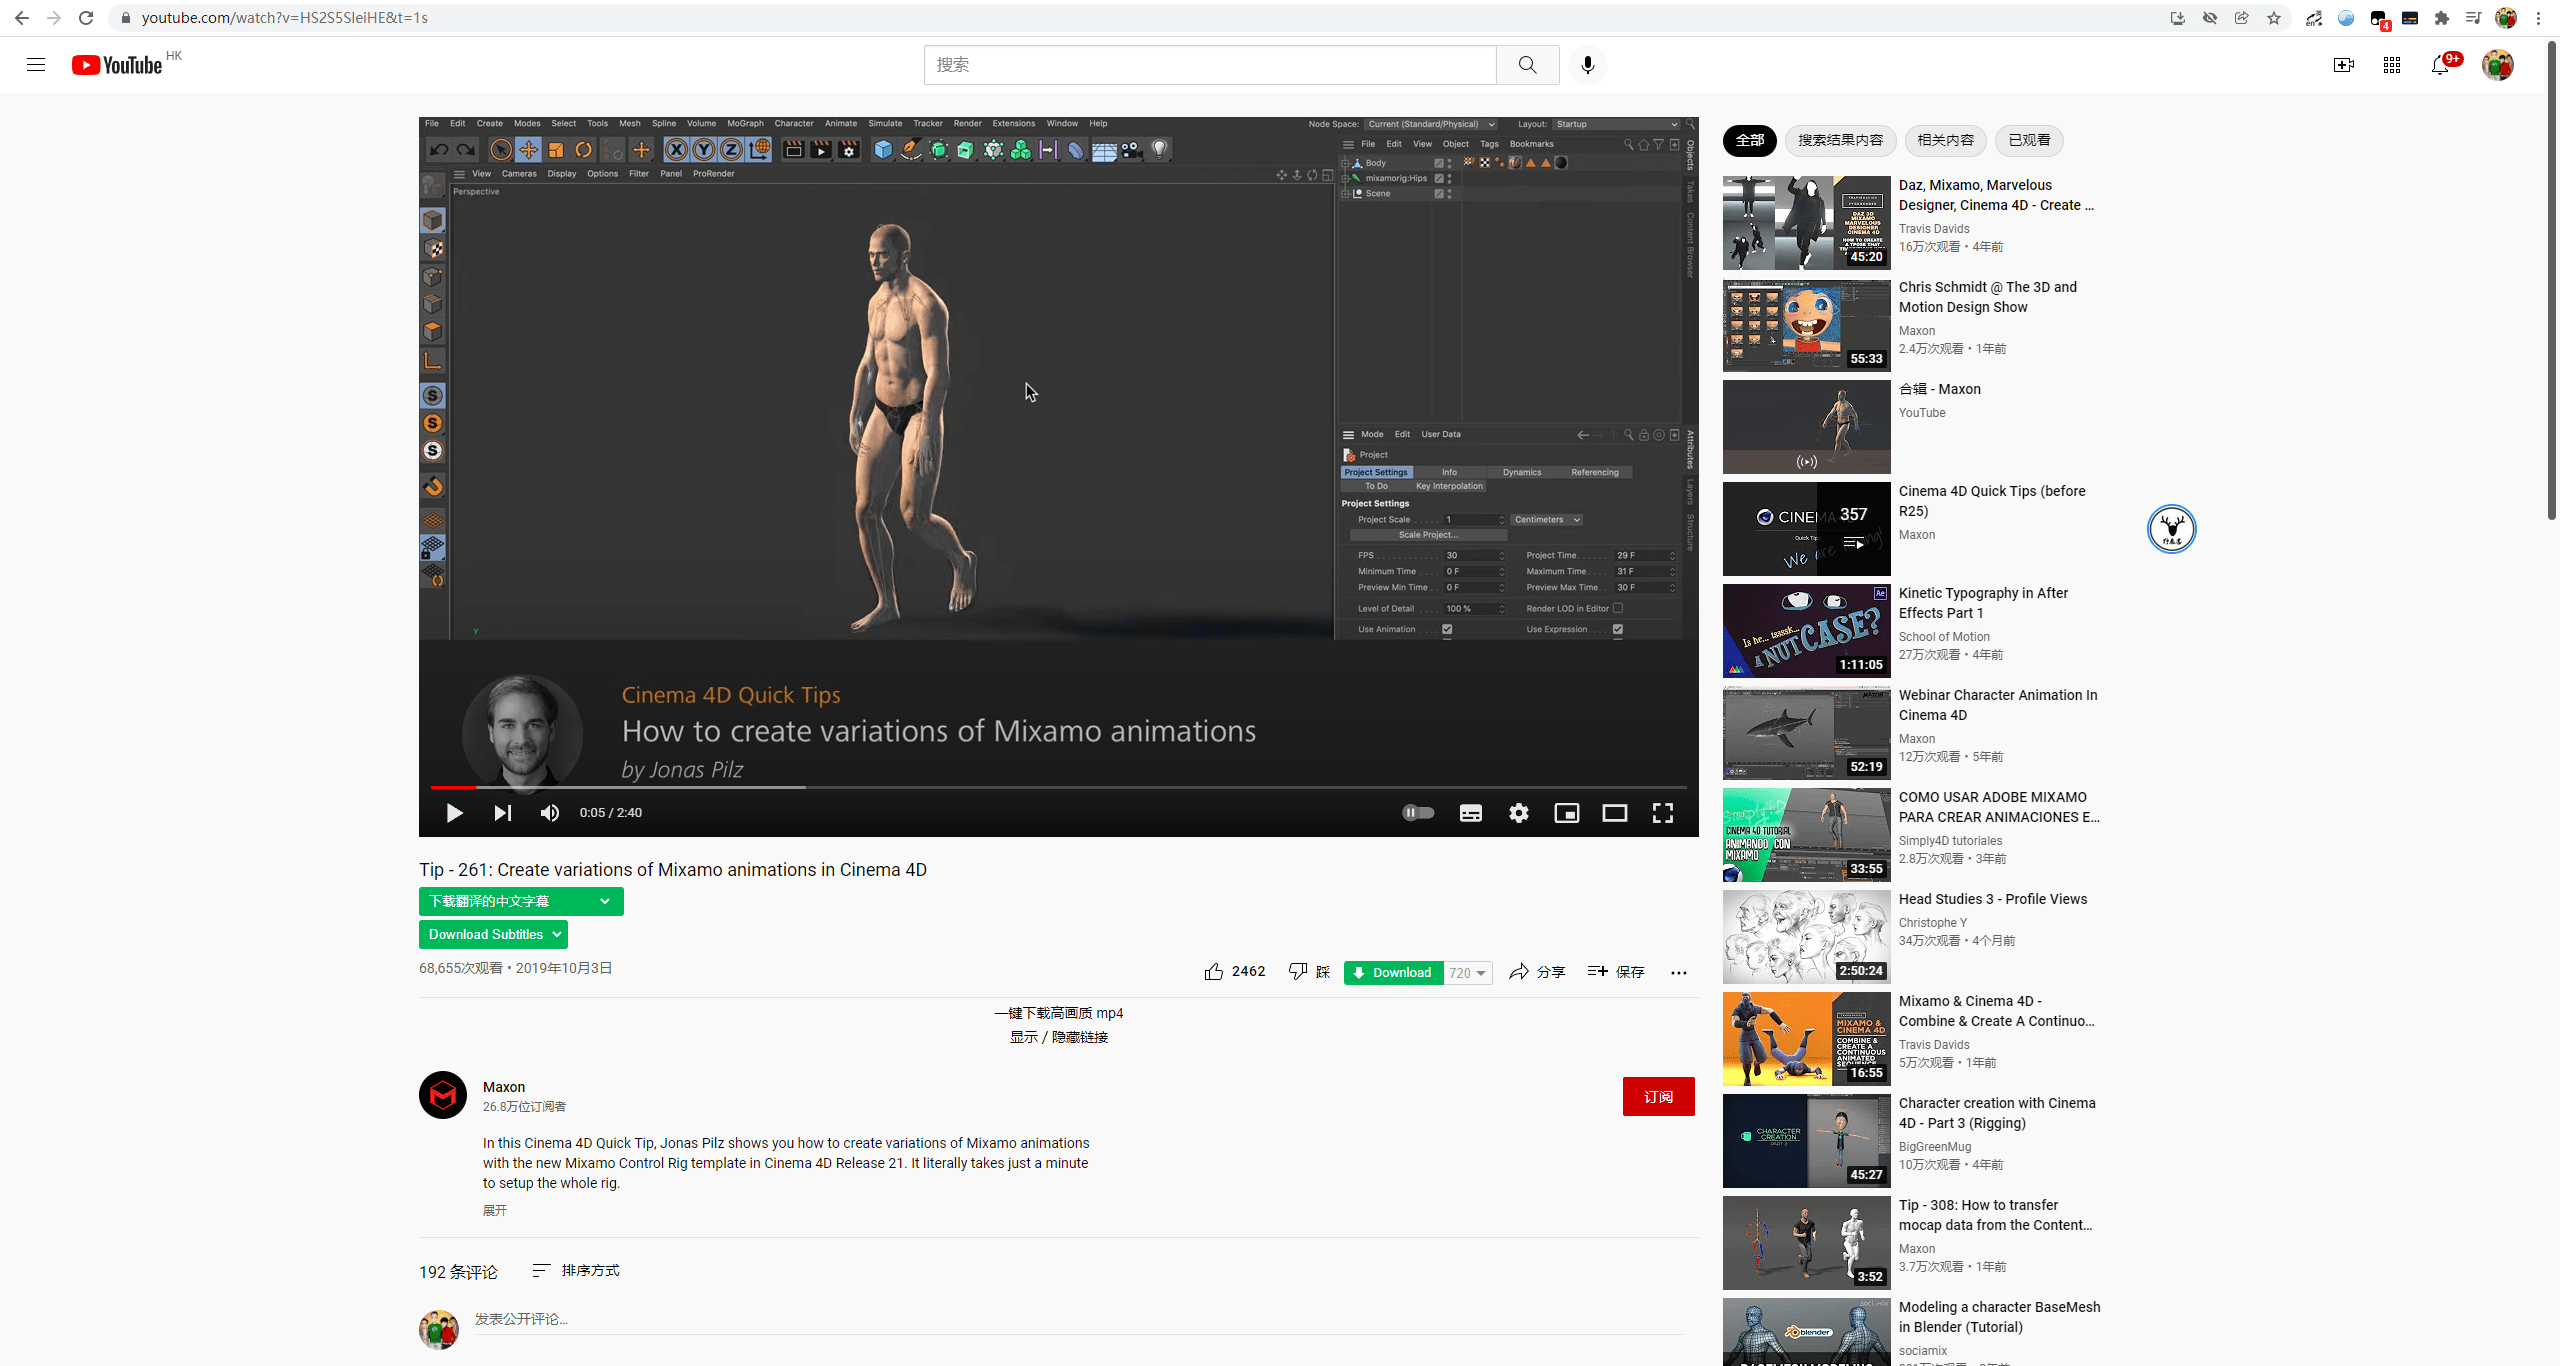2560x1366 pixels.
Task: Mute the video volume
Action: 549,812
